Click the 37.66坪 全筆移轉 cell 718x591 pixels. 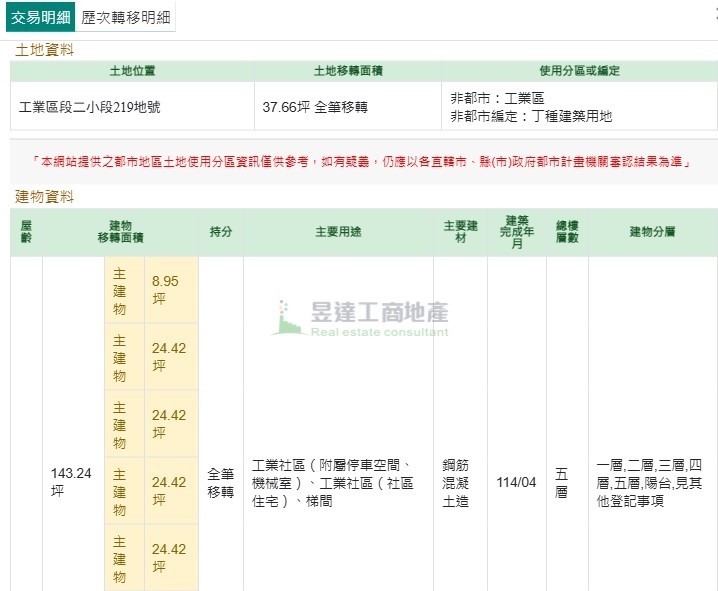pyautogui.click(x=314, y=107)
